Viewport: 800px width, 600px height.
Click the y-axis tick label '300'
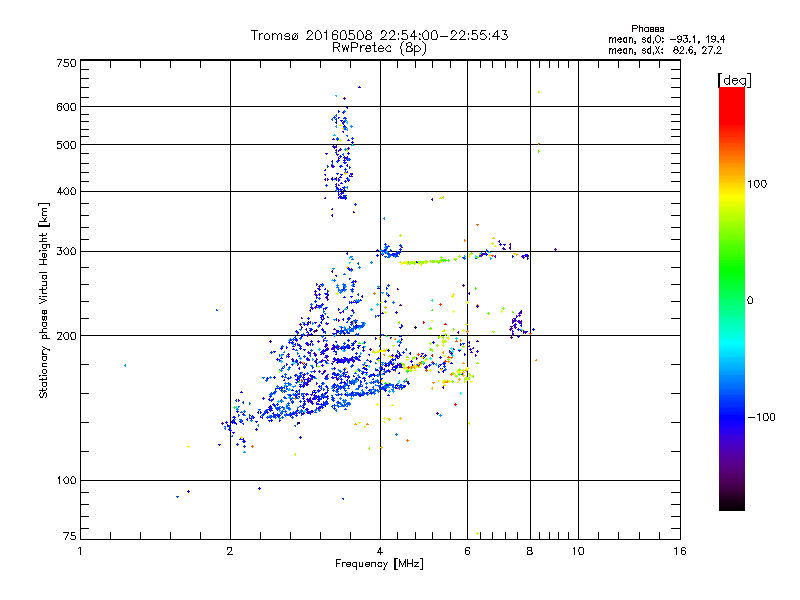point(66,251)
